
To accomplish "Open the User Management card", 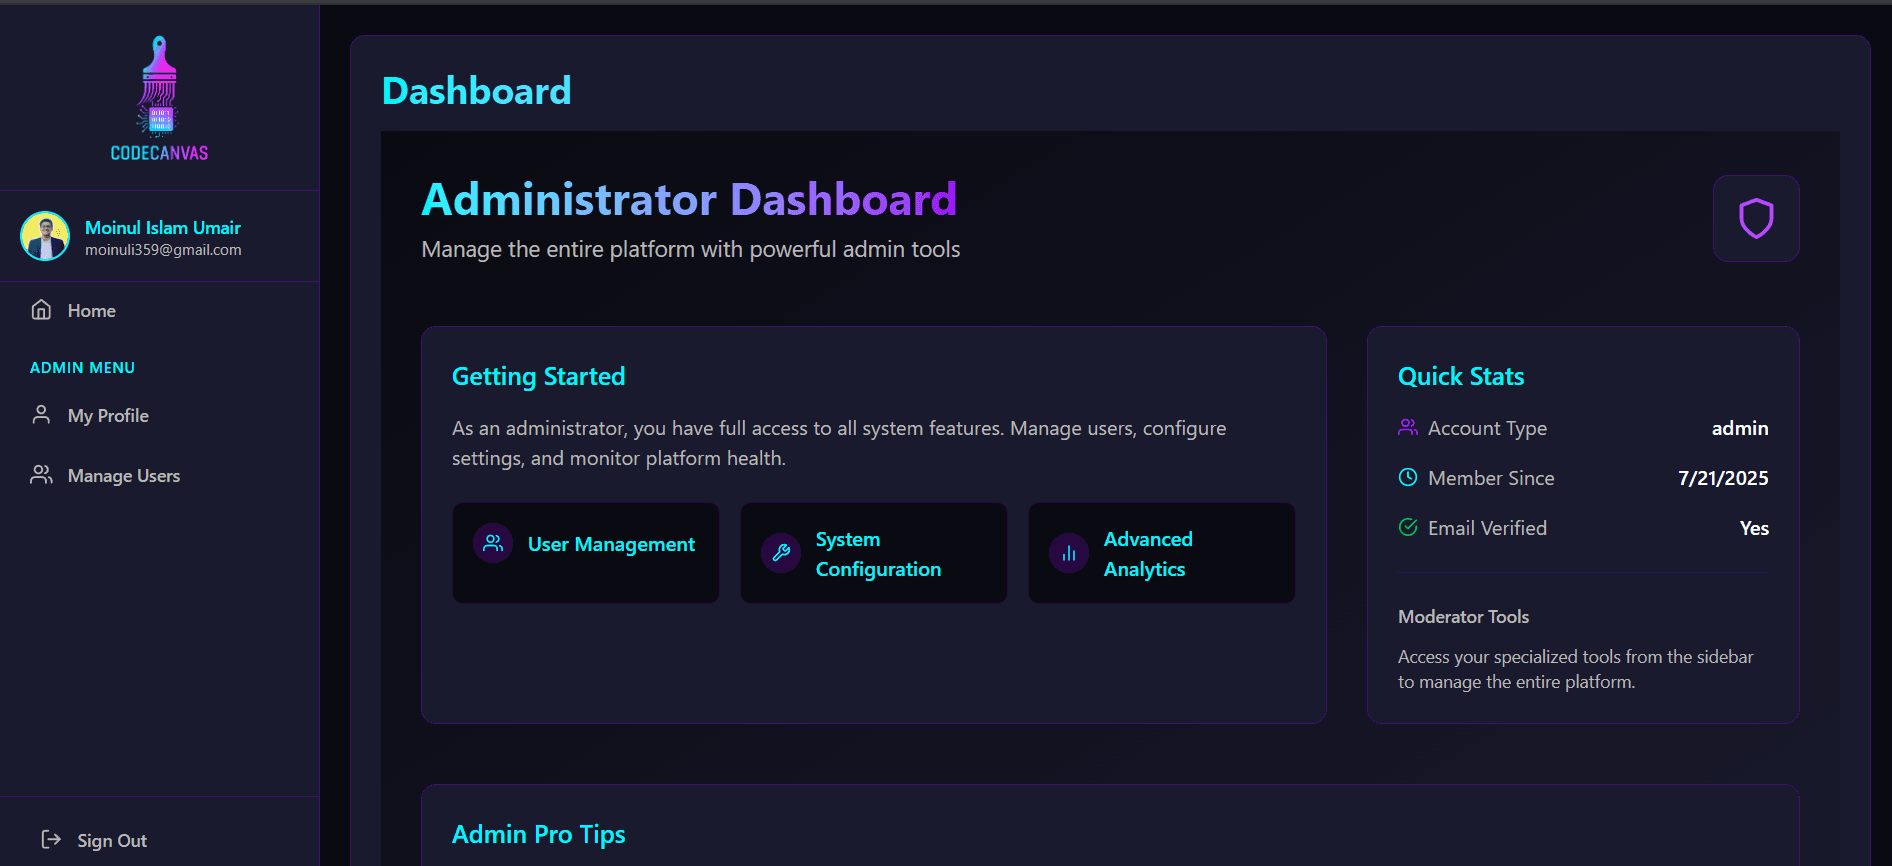I will tap(611, 545).
